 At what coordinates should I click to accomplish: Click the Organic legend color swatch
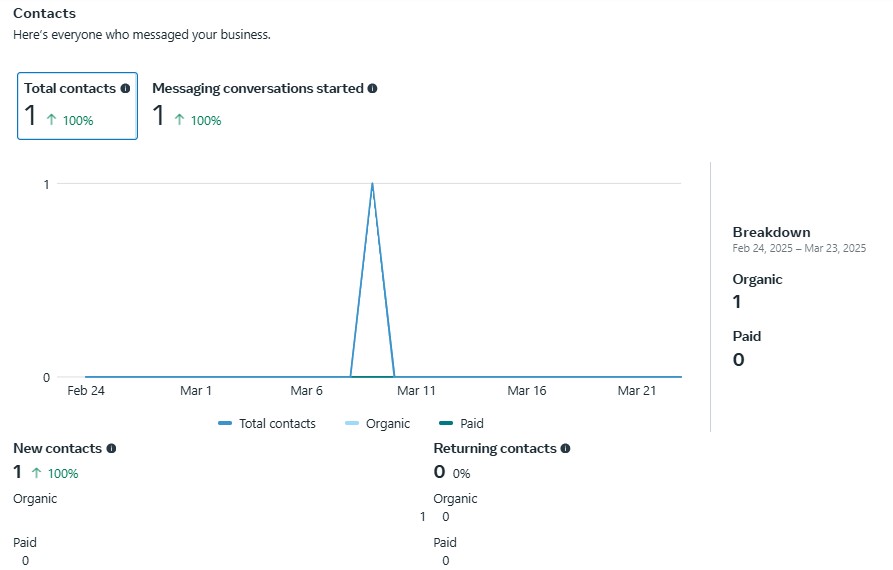(x=352, y=424)
